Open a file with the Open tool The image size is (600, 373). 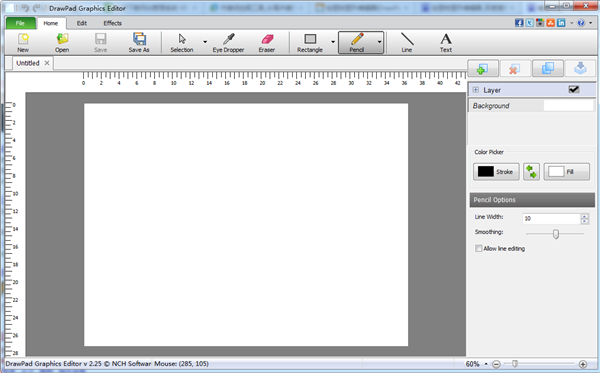(x=62, y=42)
